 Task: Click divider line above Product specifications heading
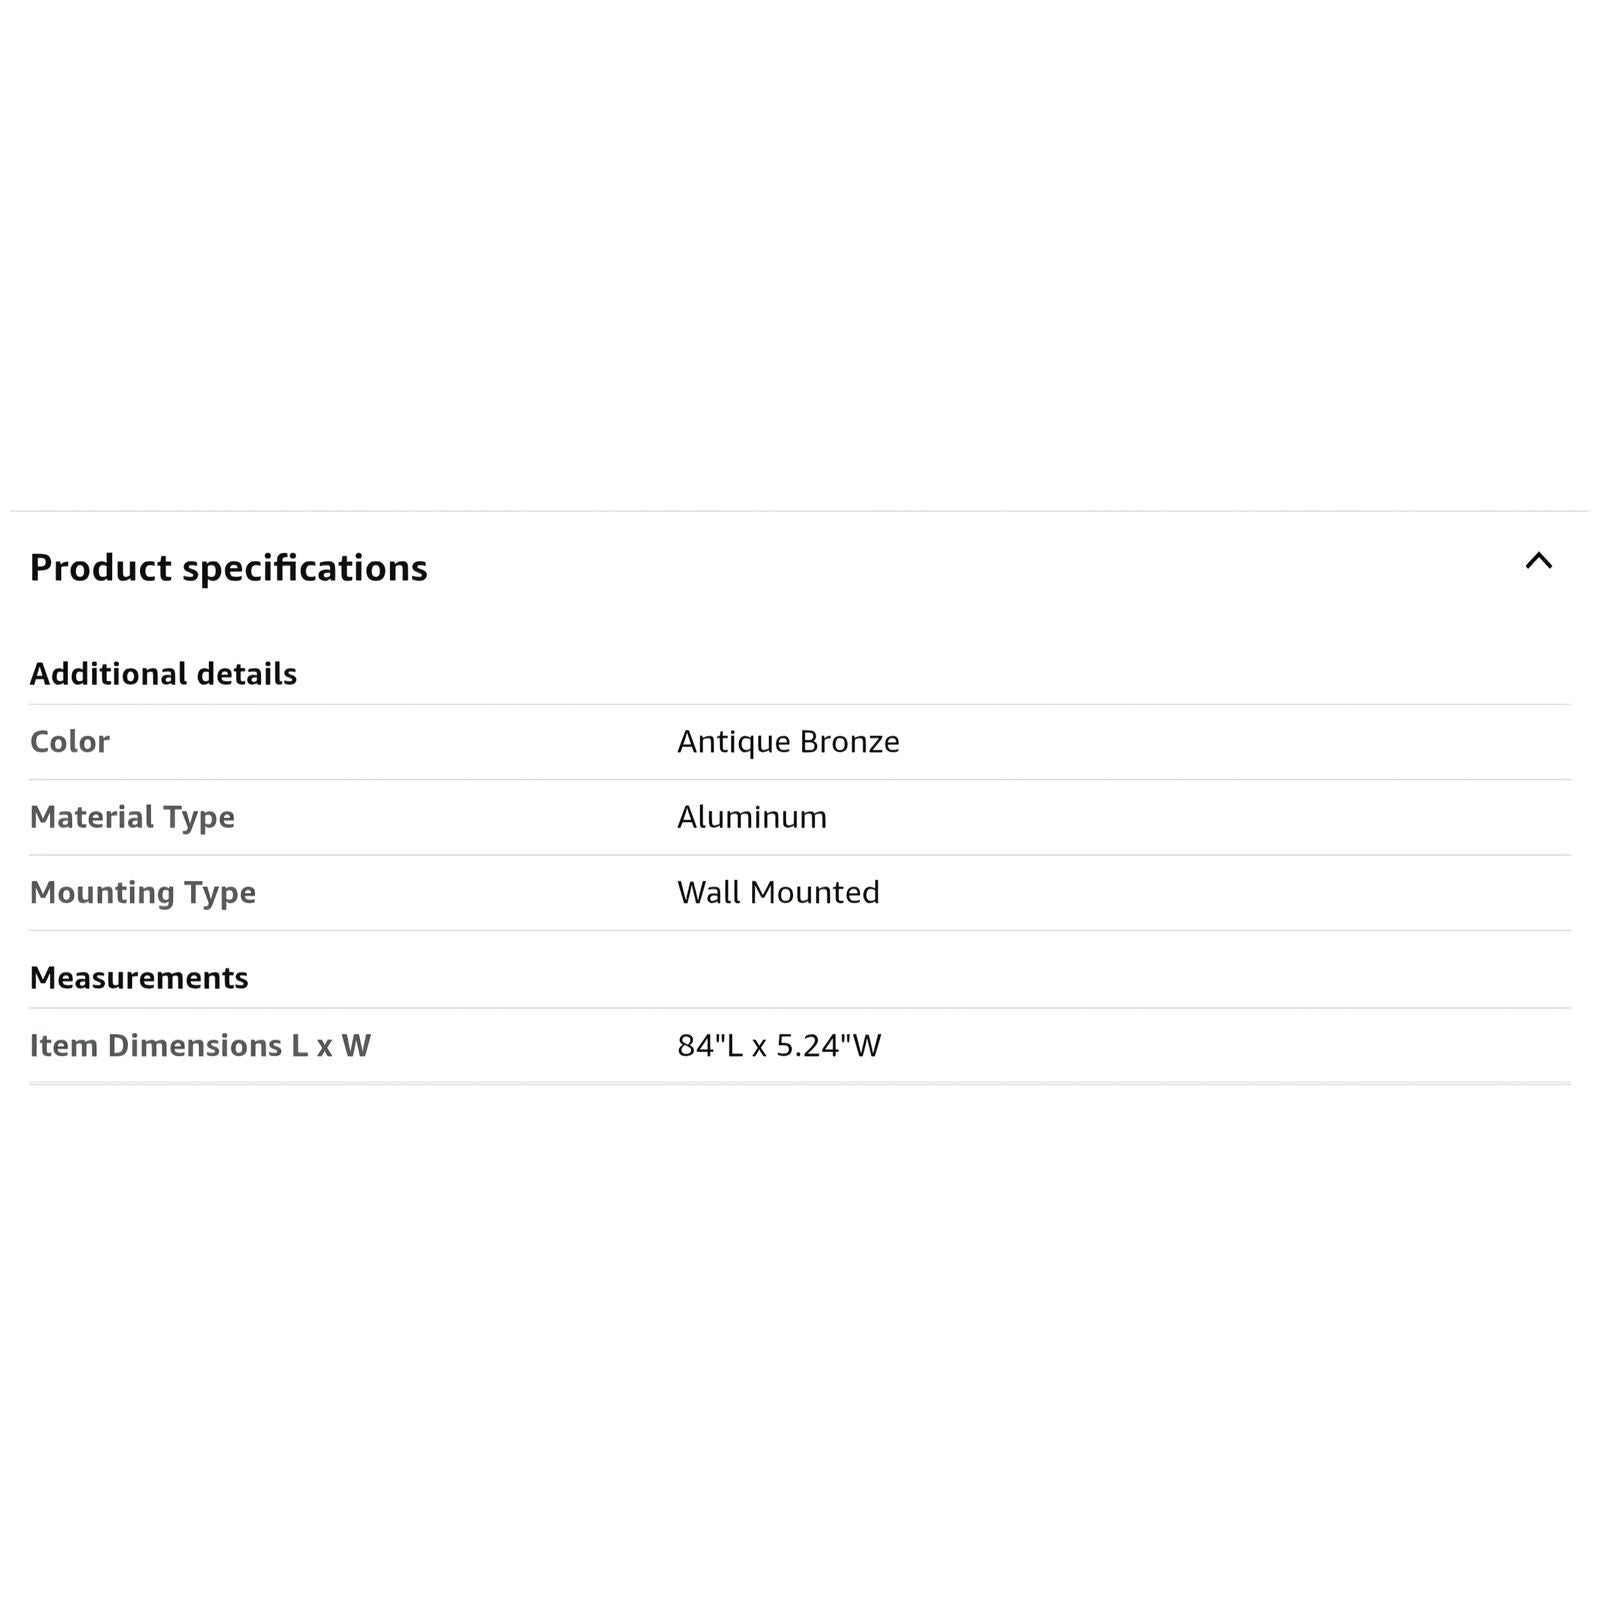coord(800,511)
